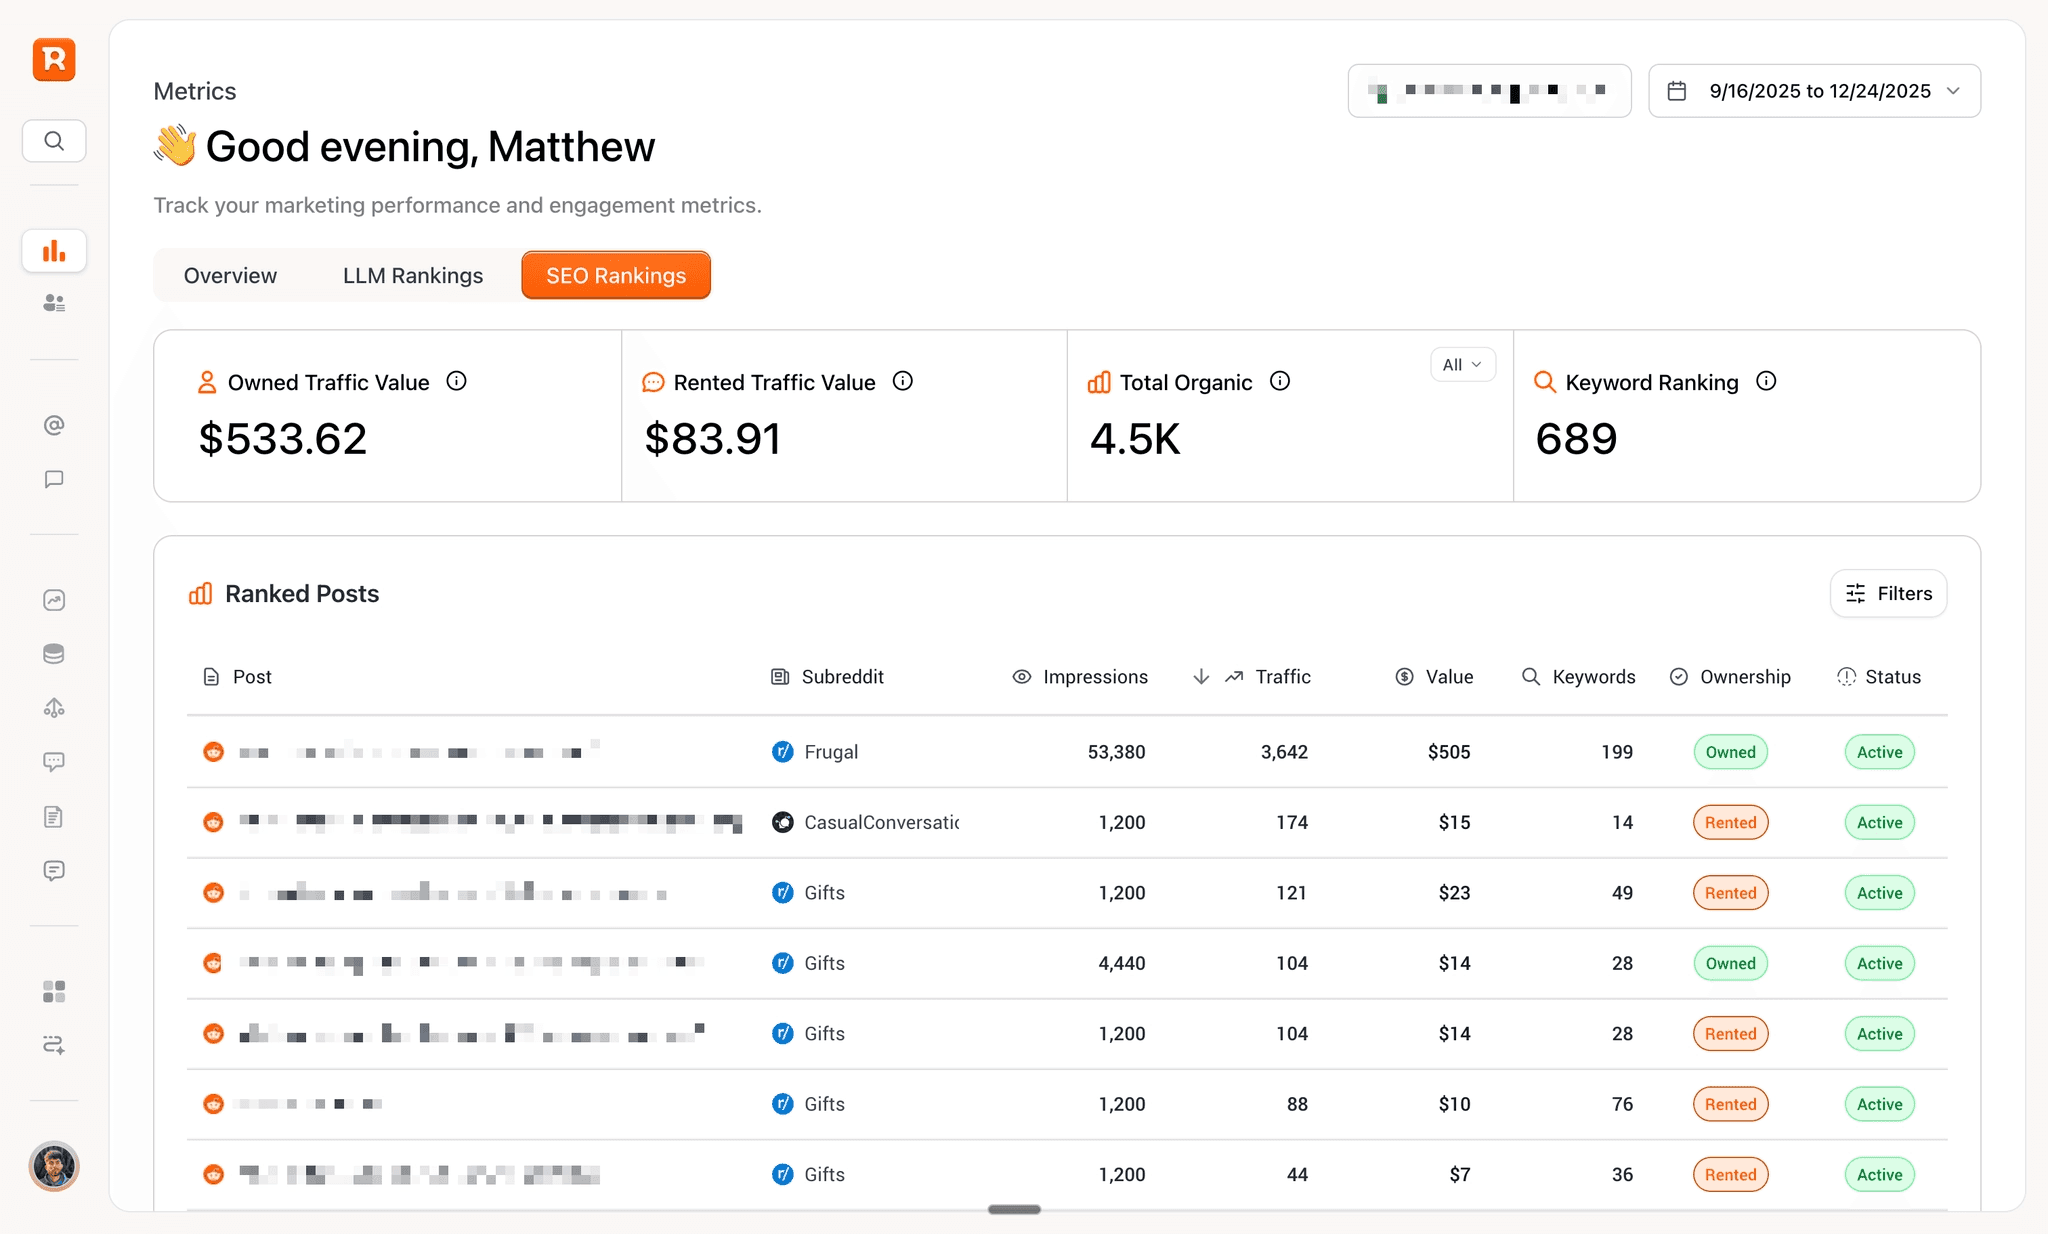Click the user avatar at the sidebar bottom
Image resolution: width=2048 pixels, height=1234 pixels.
(x=54, y=1166)
